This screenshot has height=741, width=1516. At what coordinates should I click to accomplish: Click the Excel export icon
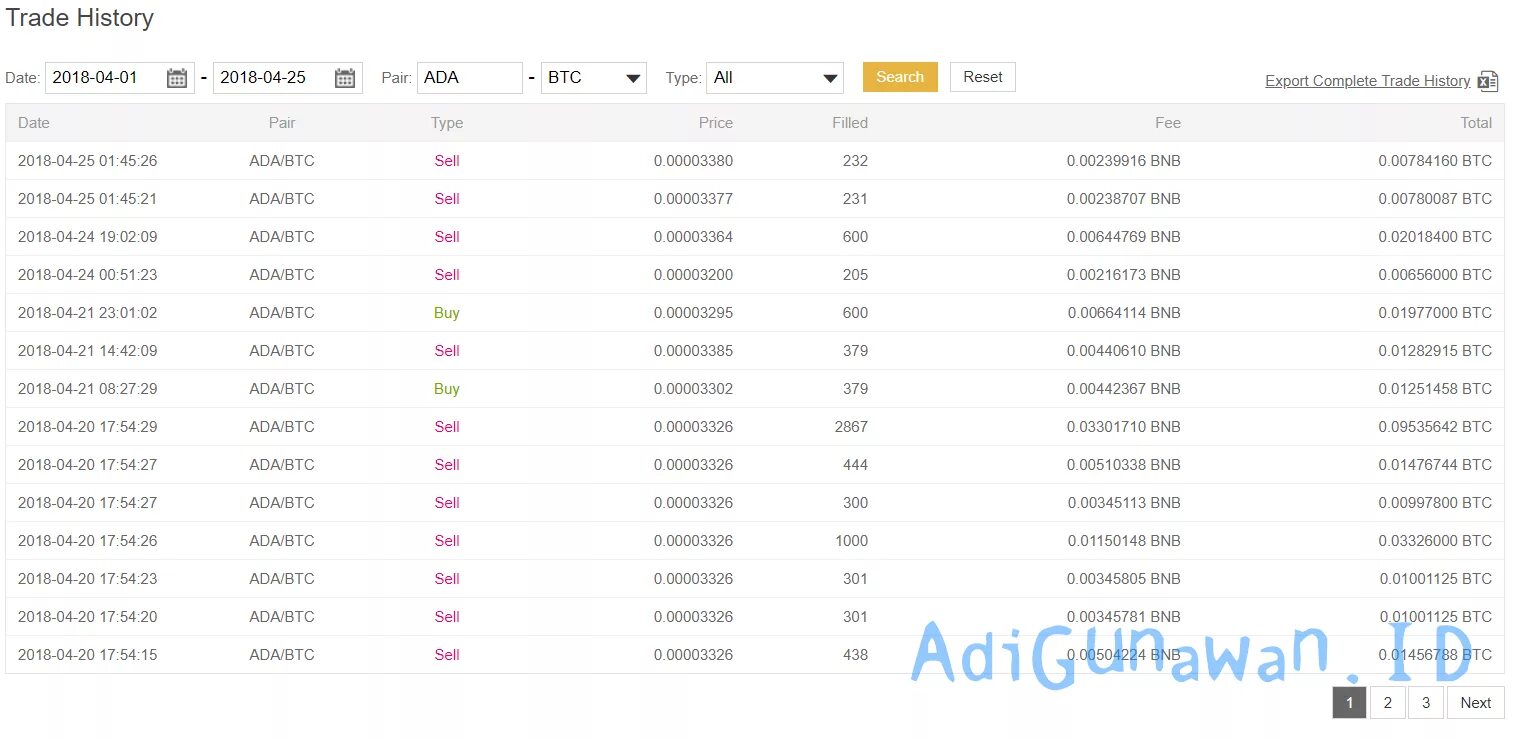pos(1488,81)
